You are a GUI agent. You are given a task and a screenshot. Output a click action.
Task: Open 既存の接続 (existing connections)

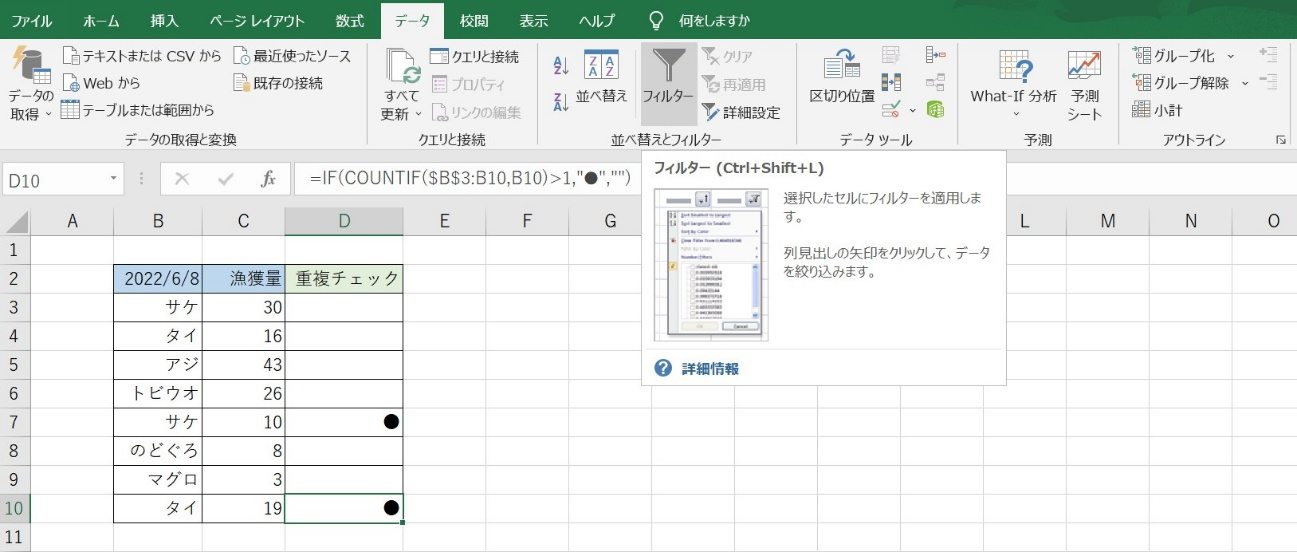(278, 83)
